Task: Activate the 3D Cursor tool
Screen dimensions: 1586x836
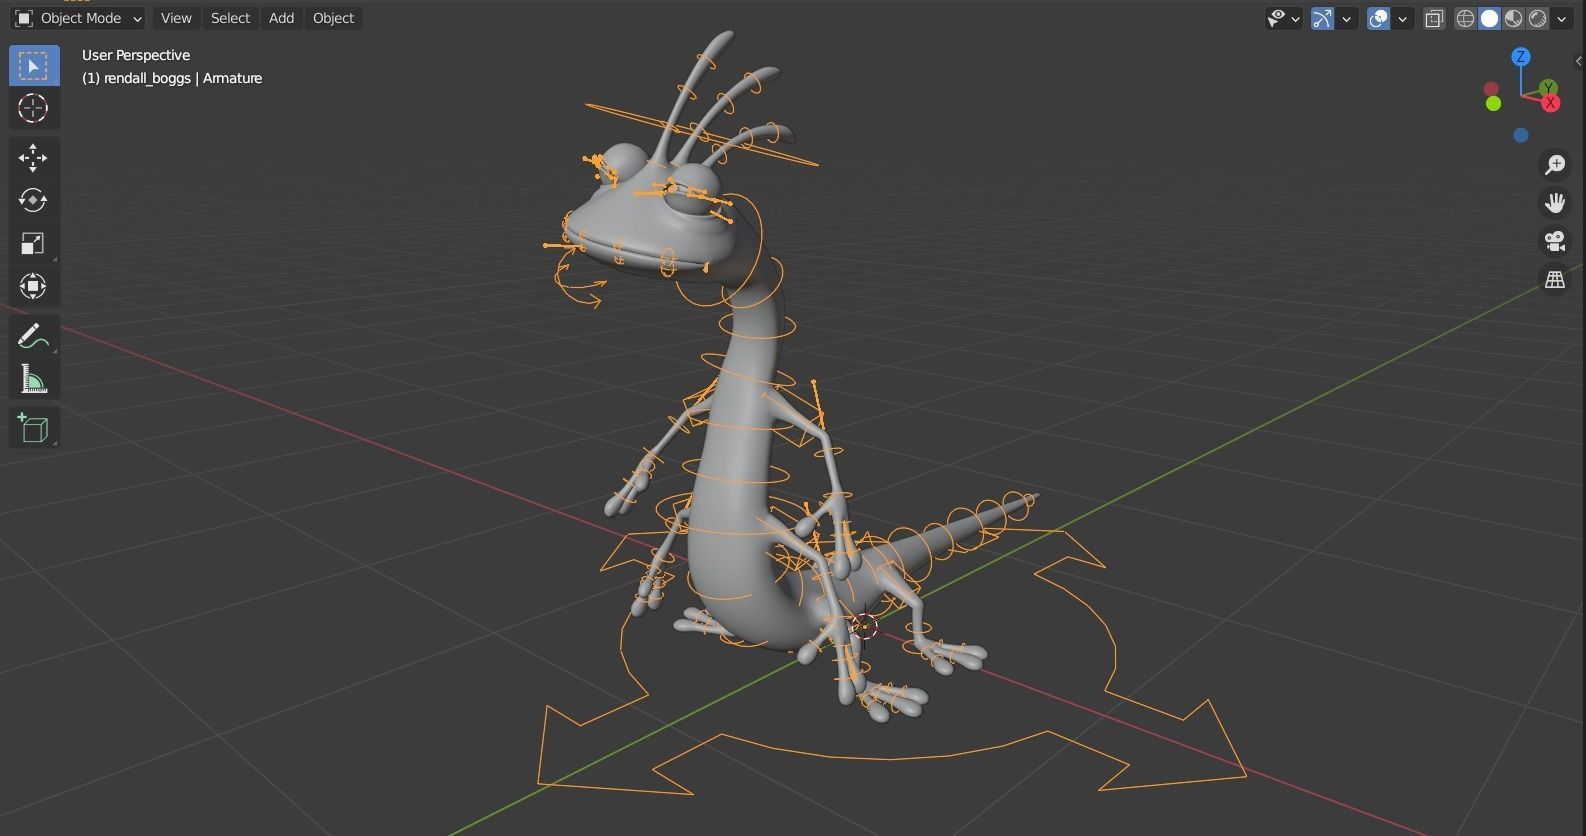Action: tap(33, 108)
